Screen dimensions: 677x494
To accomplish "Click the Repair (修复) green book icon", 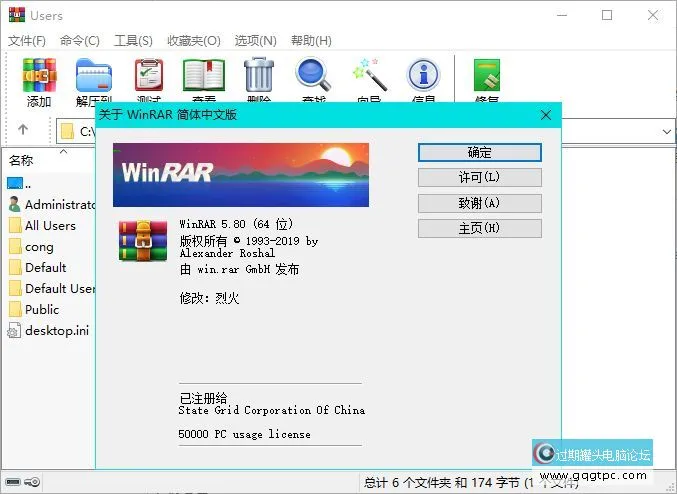I will 487,75.
